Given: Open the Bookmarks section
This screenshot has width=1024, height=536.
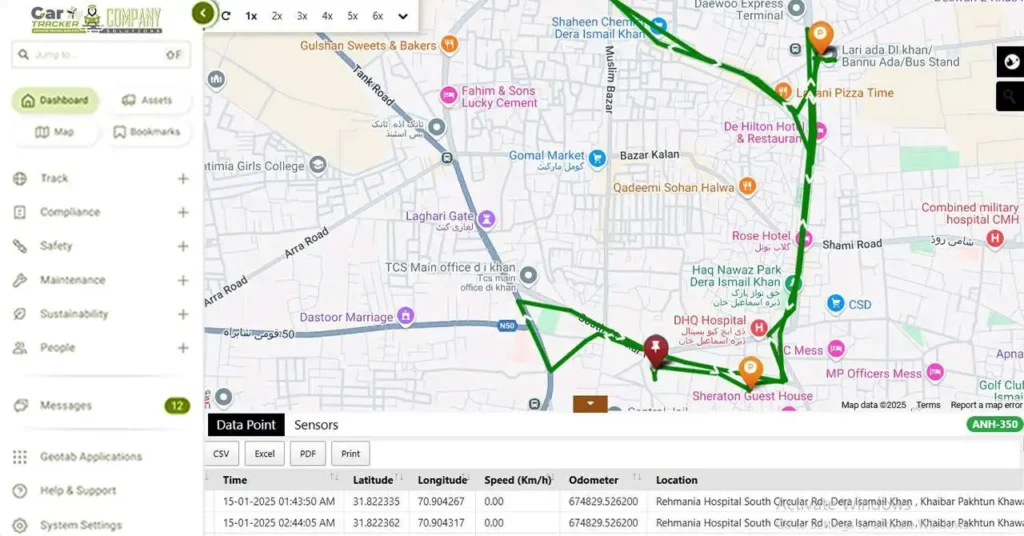Looking at the screenshot, I should point(148,132).
